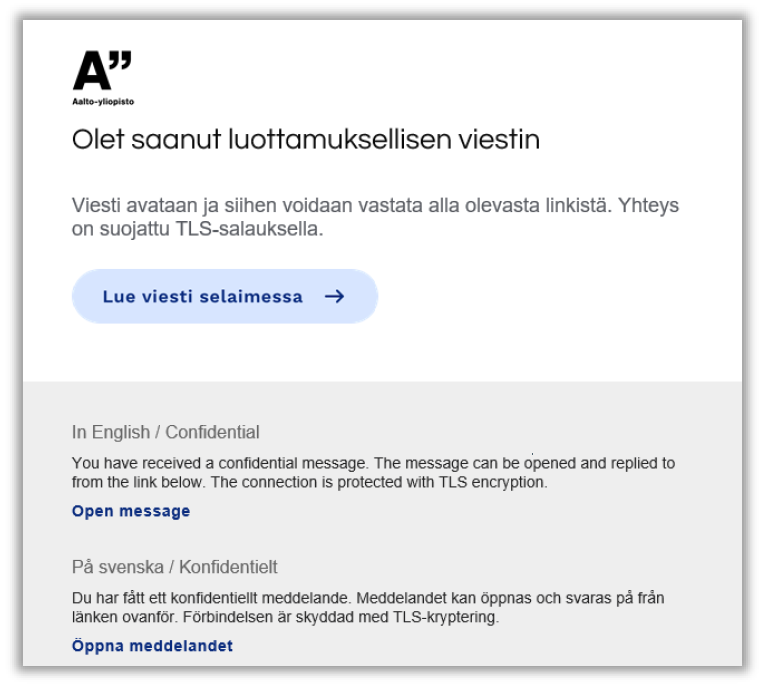Click the Aalto-yliopisto text under the logo
Viewport: 773px width, 689px height.
103,102
